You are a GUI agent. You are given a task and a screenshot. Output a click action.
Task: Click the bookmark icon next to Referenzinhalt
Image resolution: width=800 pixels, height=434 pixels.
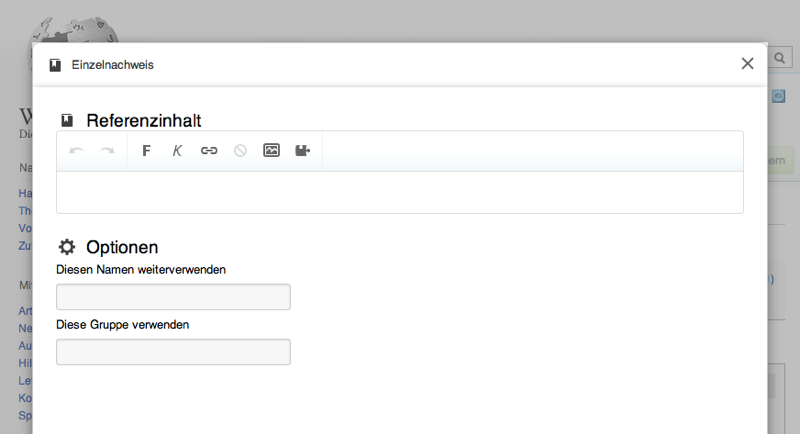[67, 120]
